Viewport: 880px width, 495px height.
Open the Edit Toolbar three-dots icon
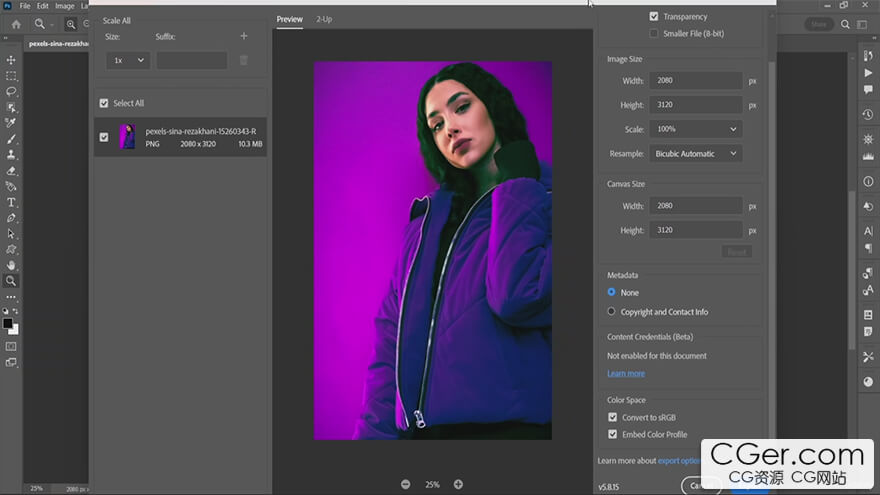pos(11,297)
